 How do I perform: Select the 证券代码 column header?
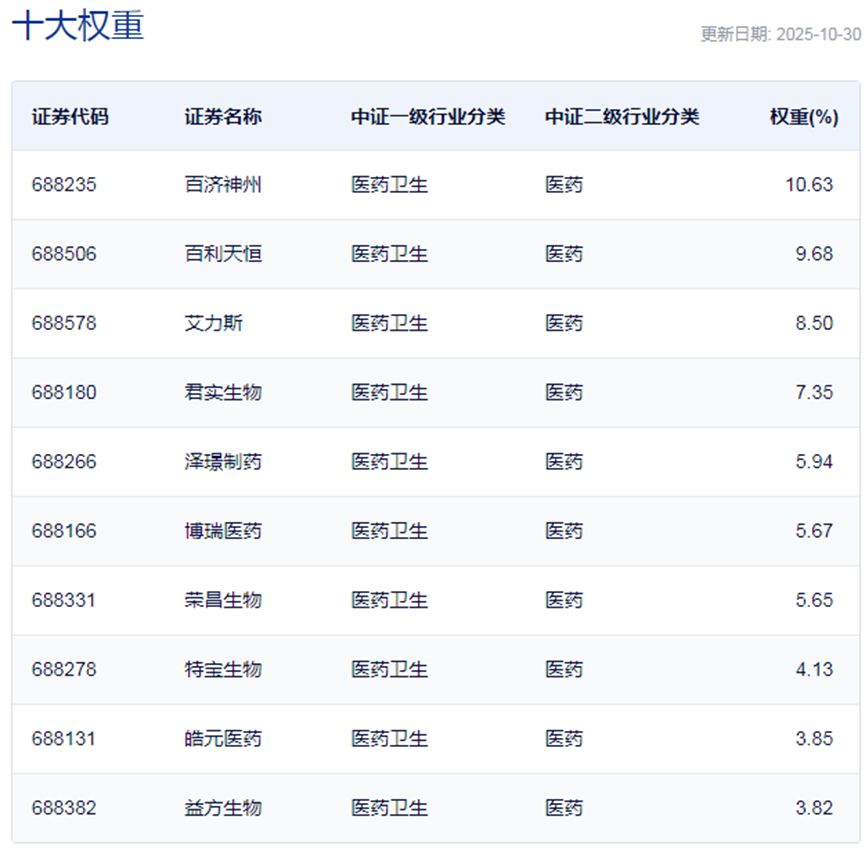pyautogui.click(x=70, y=116)
